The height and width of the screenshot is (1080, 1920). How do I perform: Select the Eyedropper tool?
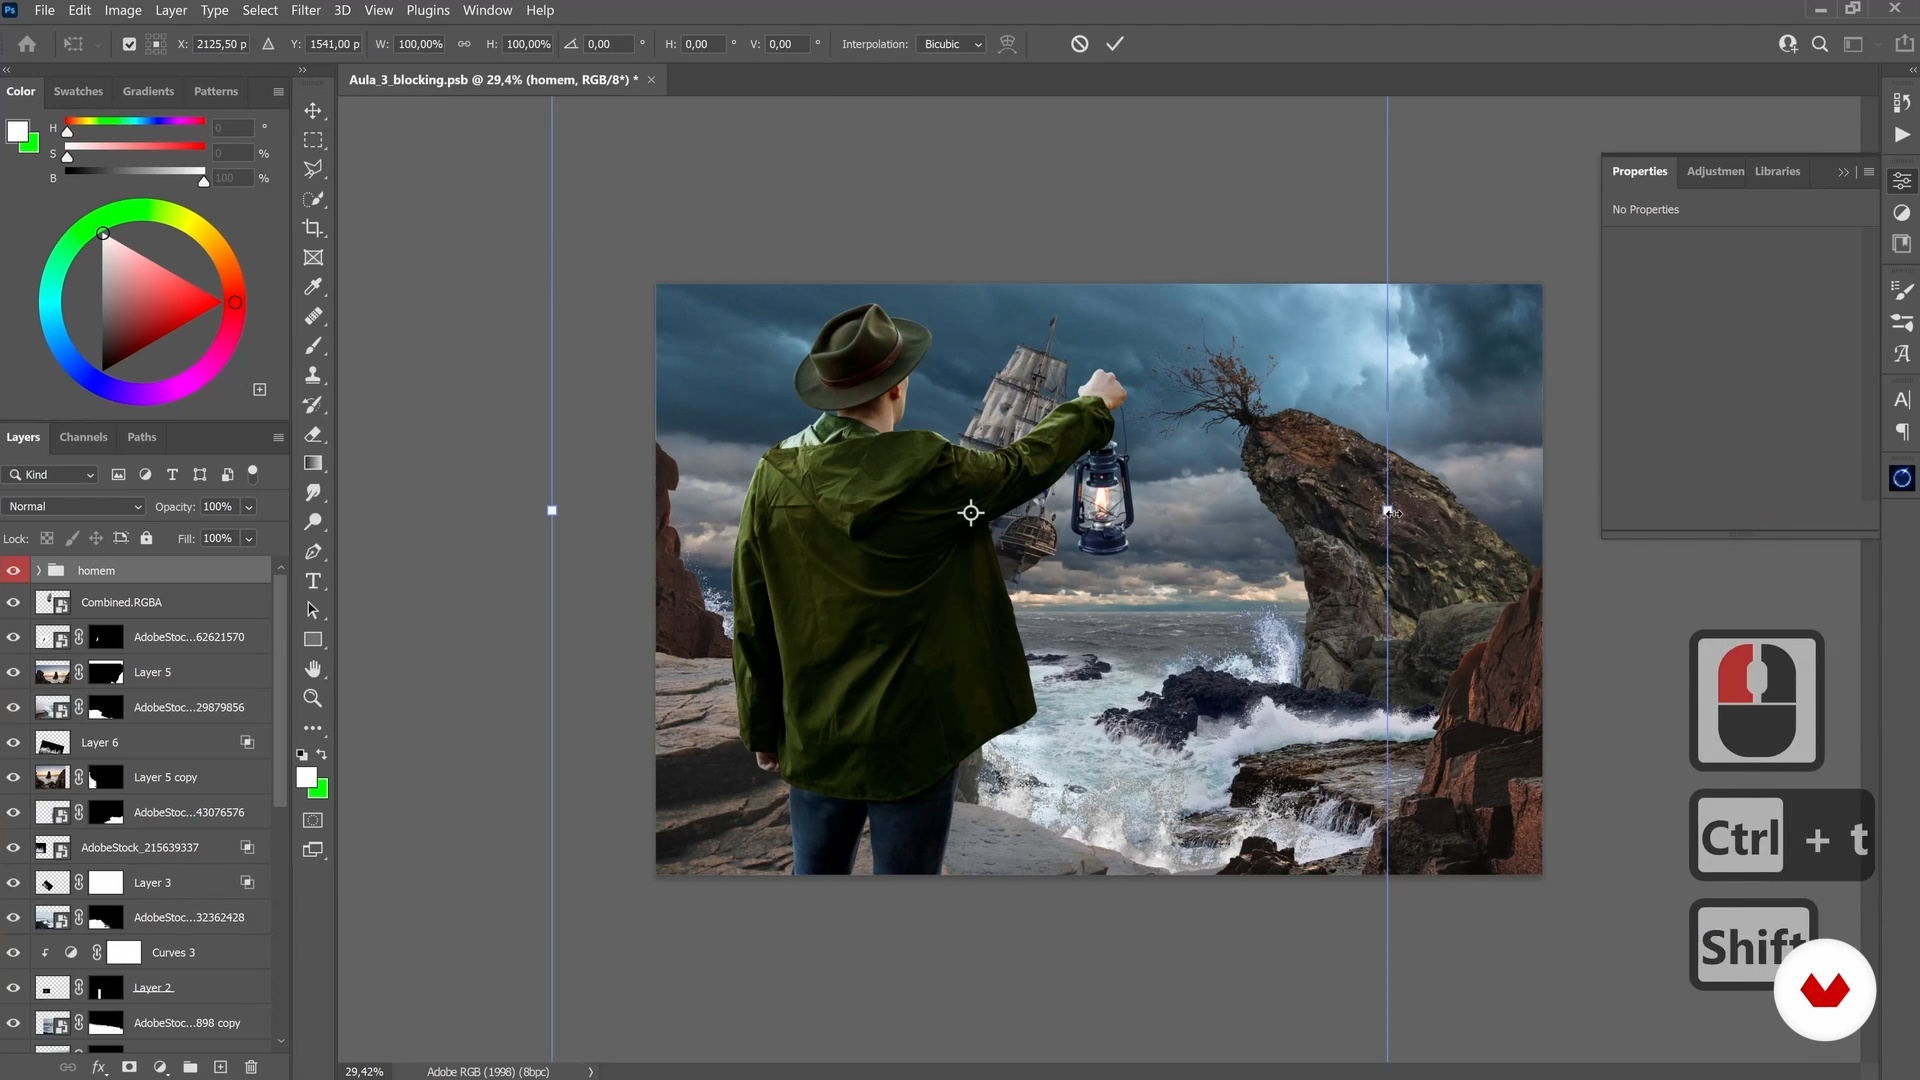pos(313,287)
